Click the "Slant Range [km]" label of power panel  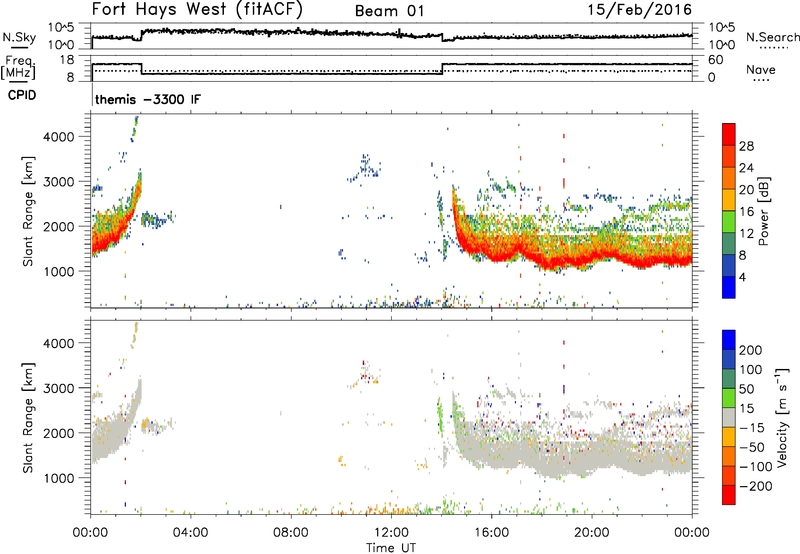click(28, 211)
